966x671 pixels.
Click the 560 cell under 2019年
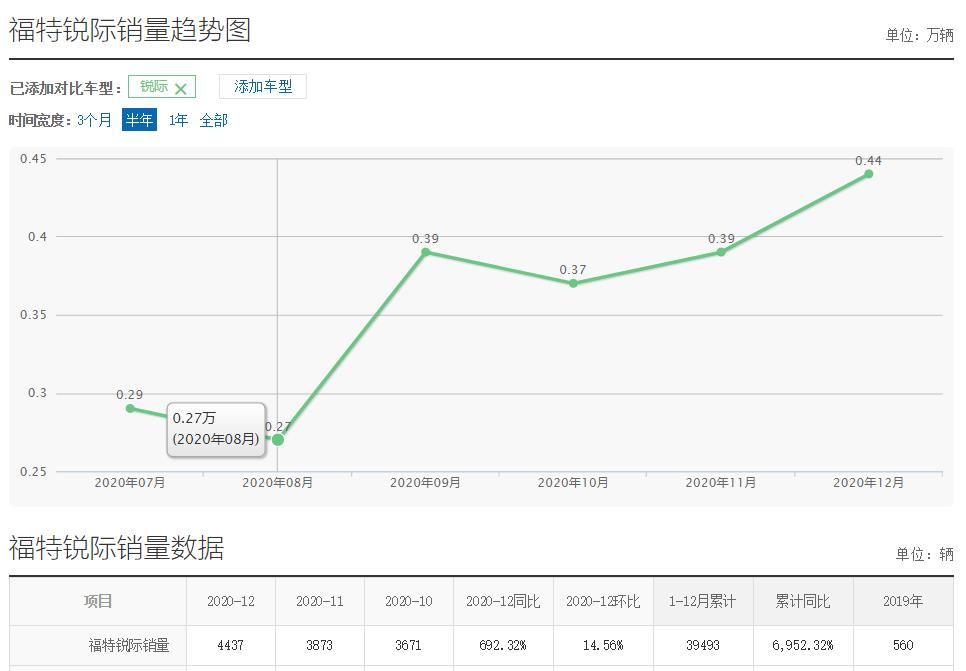pyautogui.click(x=903, y=645)
